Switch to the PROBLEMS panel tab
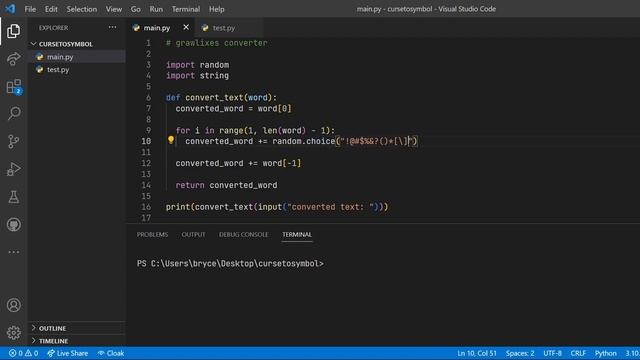This screenshot has height=360, width=640. click(x=152, y=234)
